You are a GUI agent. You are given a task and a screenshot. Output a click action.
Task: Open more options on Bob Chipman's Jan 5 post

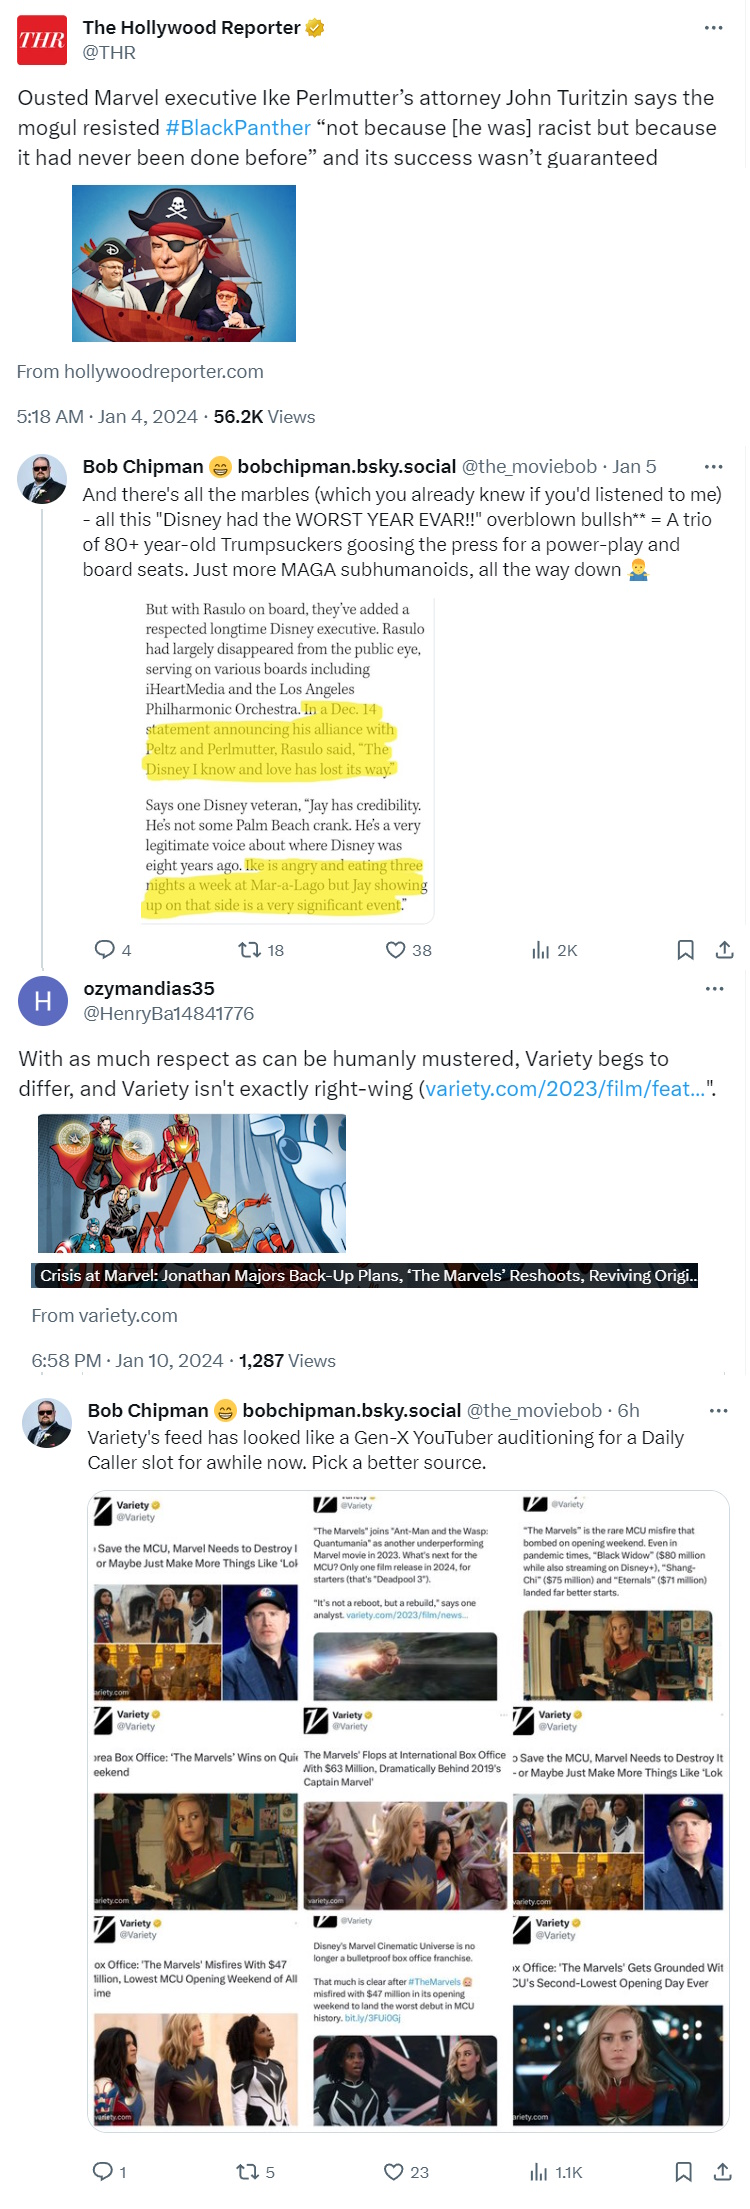713,467
